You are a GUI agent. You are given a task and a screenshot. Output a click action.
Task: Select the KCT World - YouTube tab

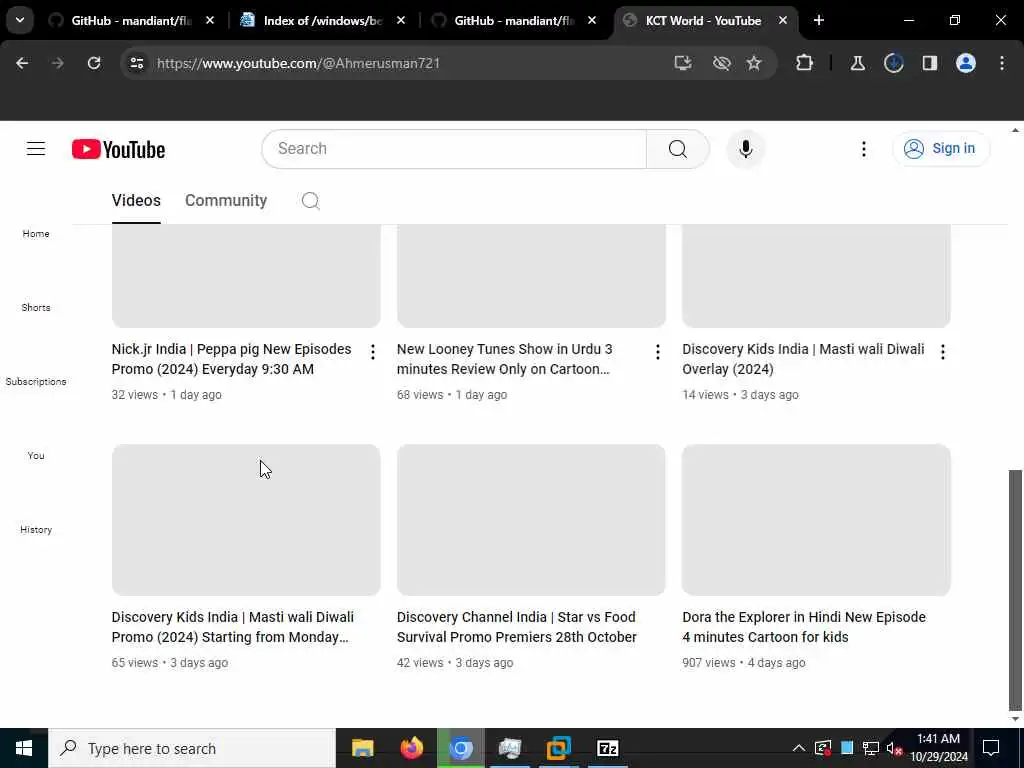tap(703, 20)
